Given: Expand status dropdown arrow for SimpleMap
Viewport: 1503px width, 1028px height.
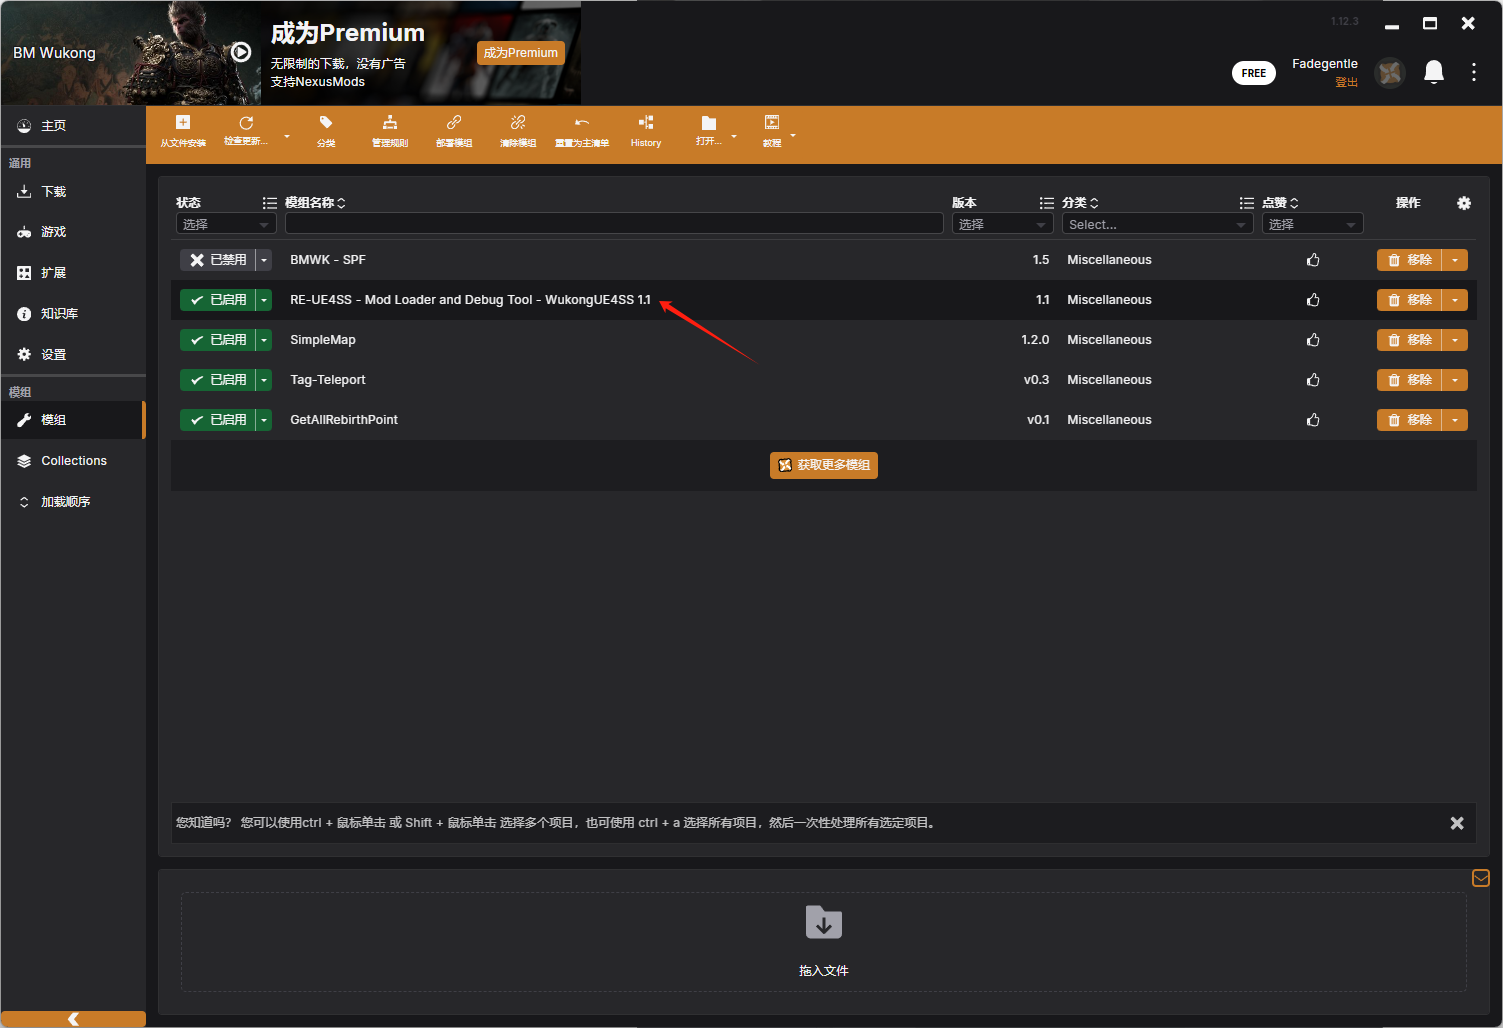Looking at the screenshot, I should click(x=264, y=340).
